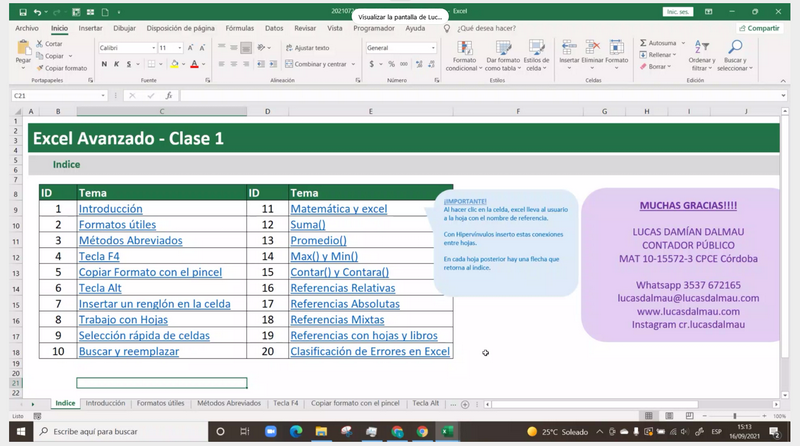Viewport: 800px width, 446px height.
Task: Switch to Page Layout view icon
Action: [669, 416]
